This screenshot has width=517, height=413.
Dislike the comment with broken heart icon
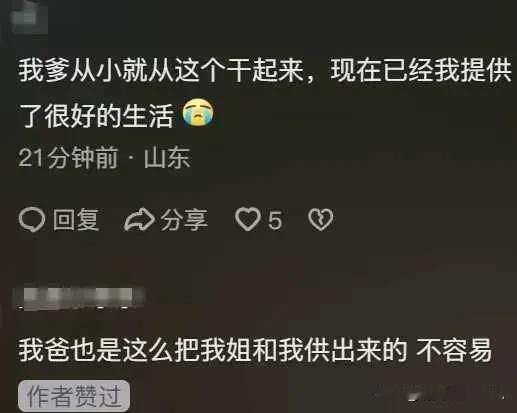320,220
